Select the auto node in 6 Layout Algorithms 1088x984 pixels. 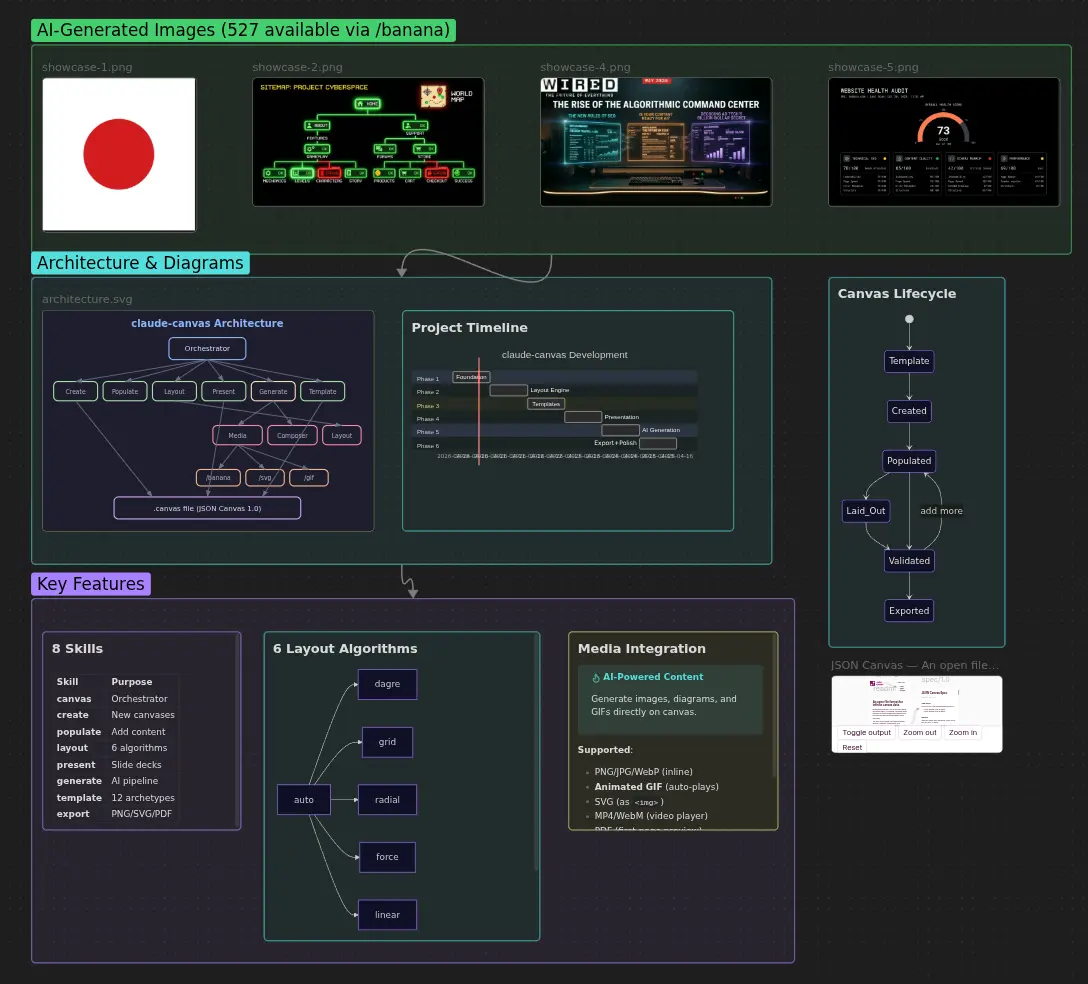303,799
